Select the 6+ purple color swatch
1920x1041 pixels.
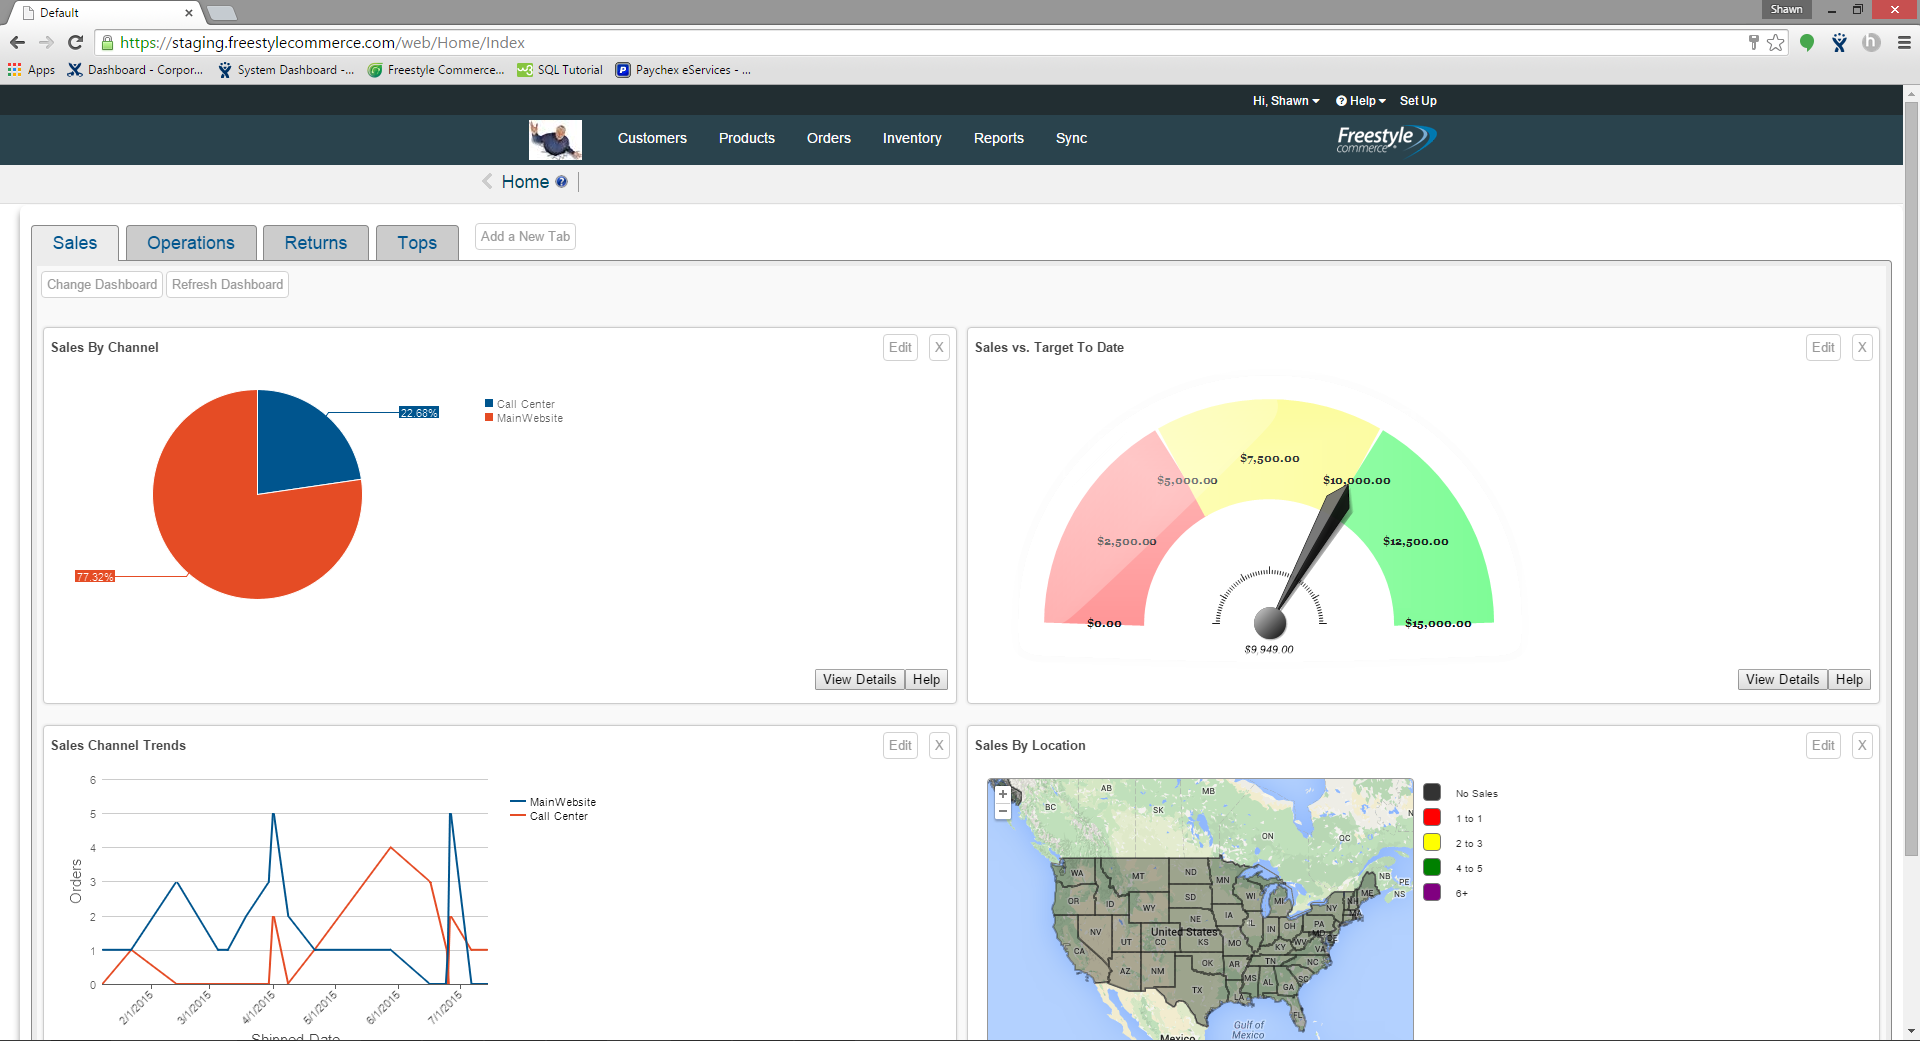[x=1432, y=892]
